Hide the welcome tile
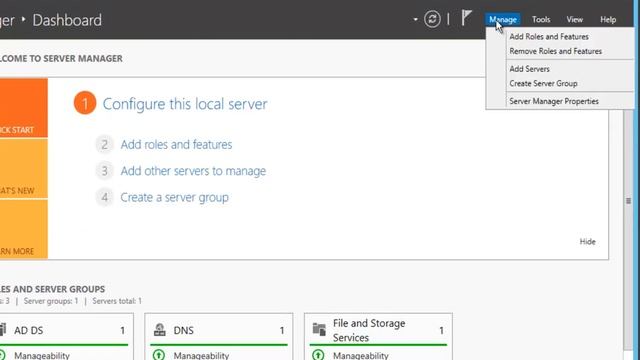This screenshot has height=360, width=640. tap(587, 242)
